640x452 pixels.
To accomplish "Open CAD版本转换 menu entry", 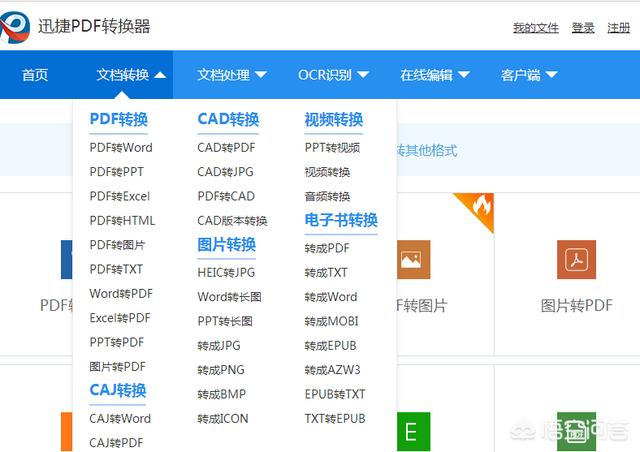I will click(x=232, y=220).
